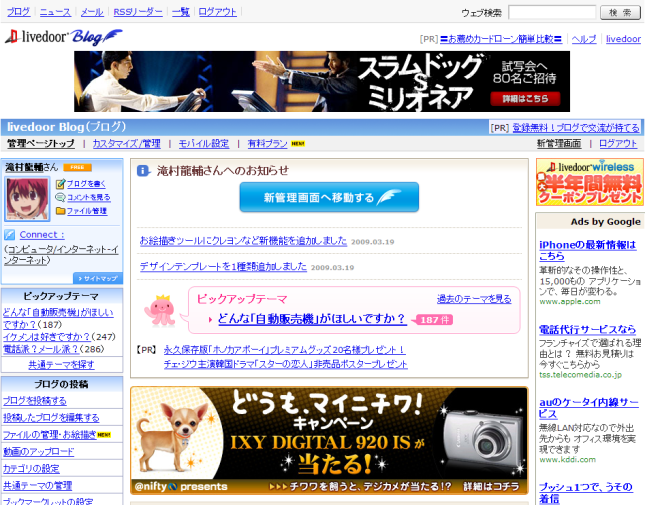Click the livedoor Blog logo

pos(64,37)
